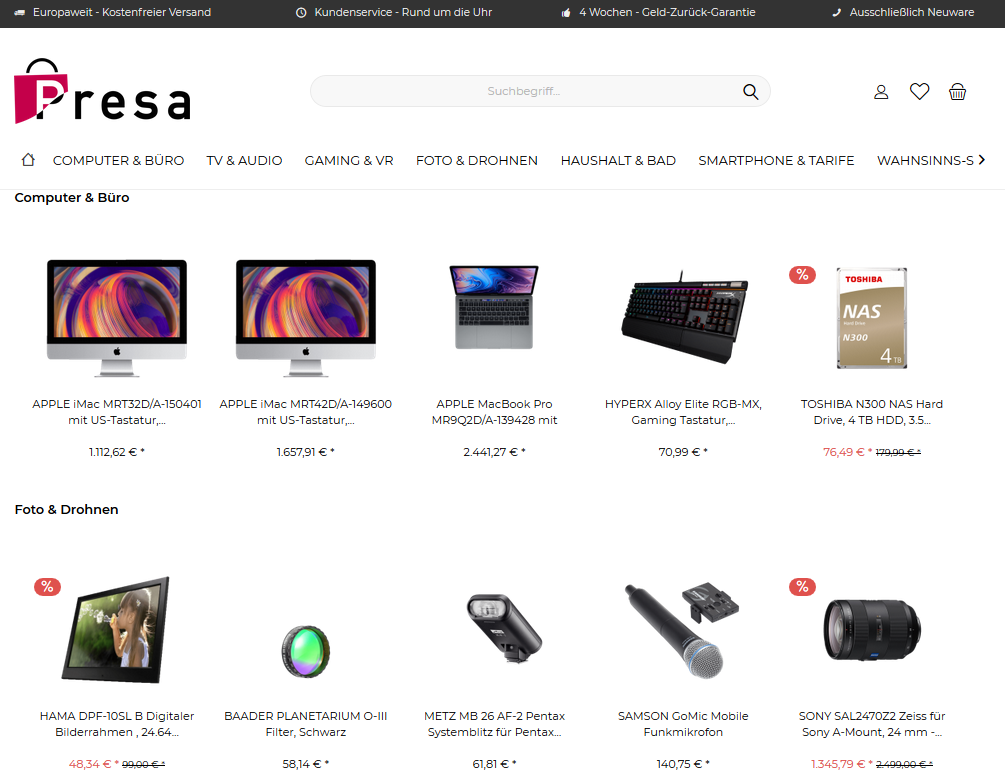
Task: Click the home icon in navigation
Action: tap(28, 160)
